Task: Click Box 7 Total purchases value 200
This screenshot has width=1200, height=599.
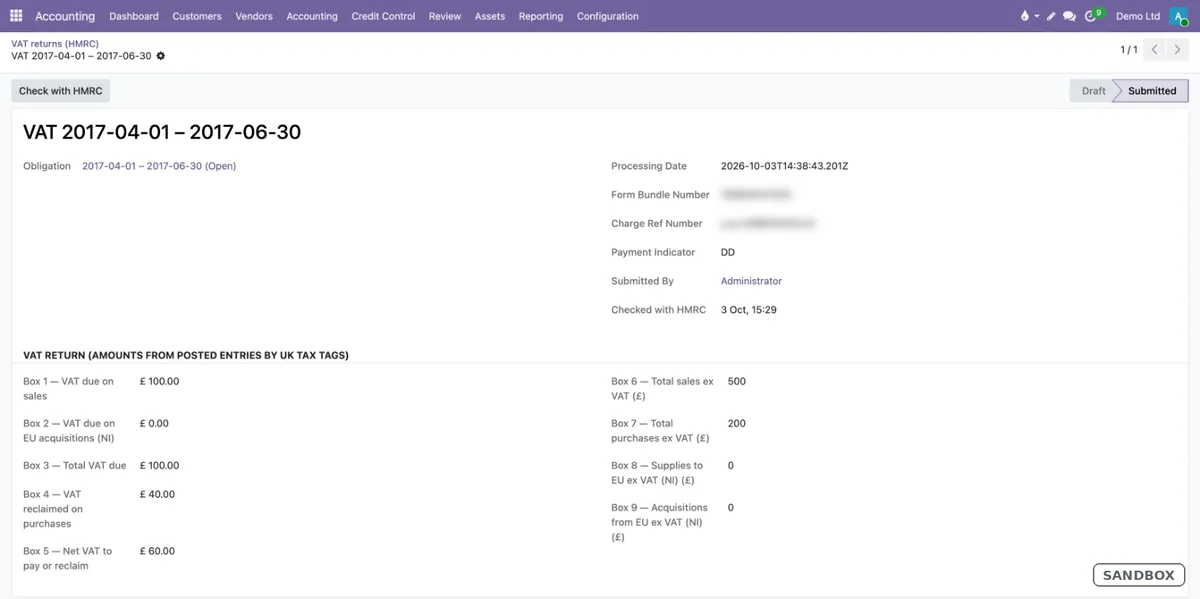Action: coord(737,423)
